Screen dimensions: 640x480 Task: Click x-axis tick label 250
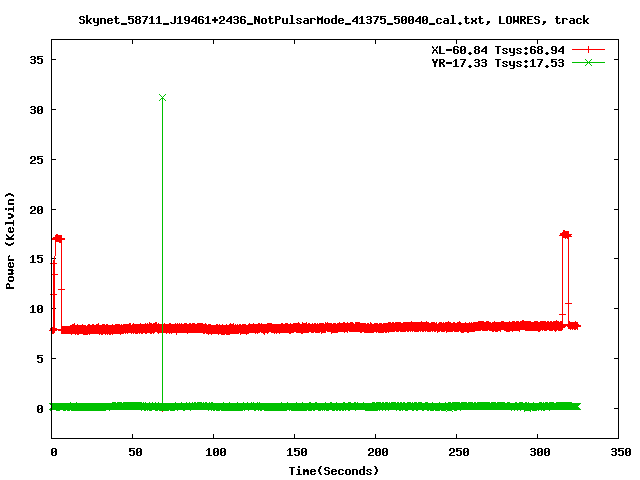coord(458,452)
